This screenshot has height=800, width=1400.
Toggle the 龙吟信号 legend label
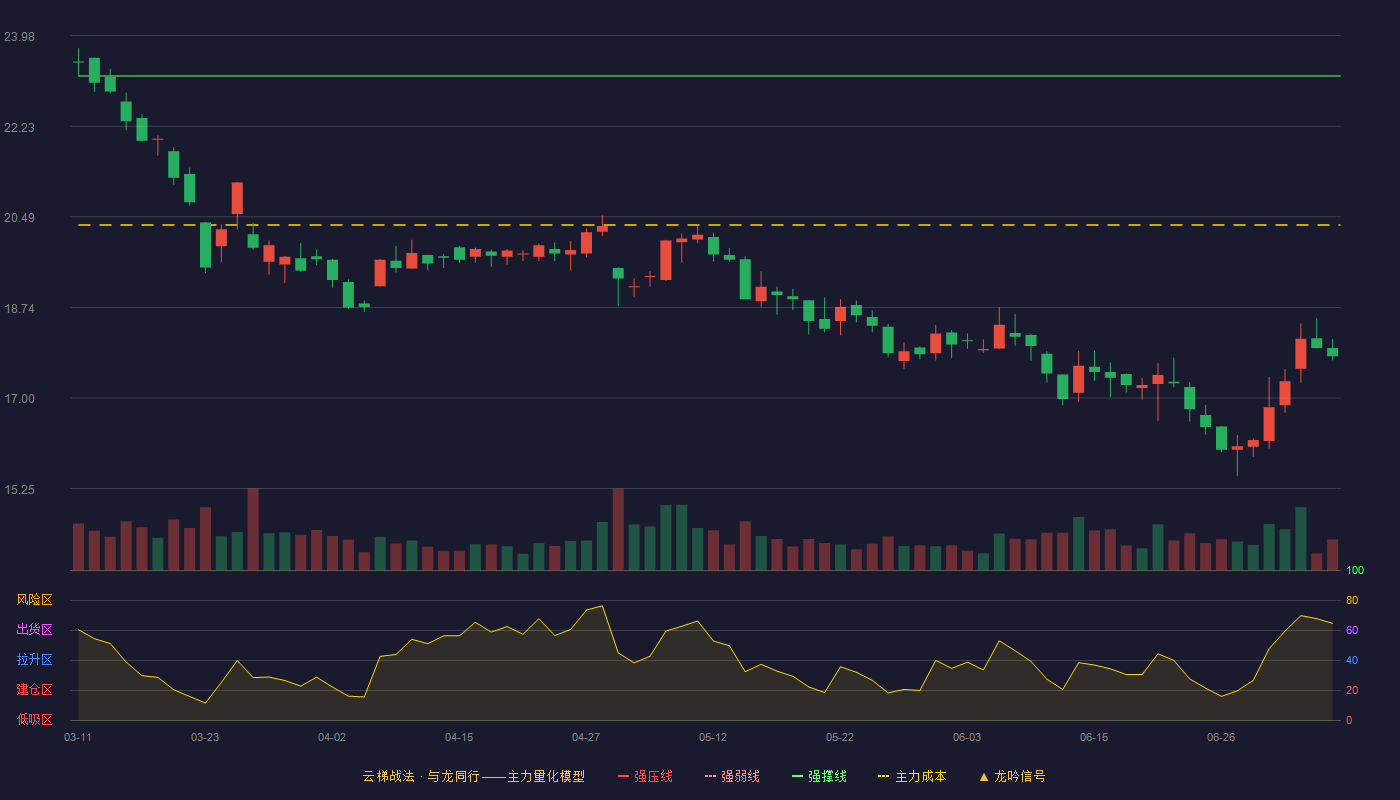1020,776
